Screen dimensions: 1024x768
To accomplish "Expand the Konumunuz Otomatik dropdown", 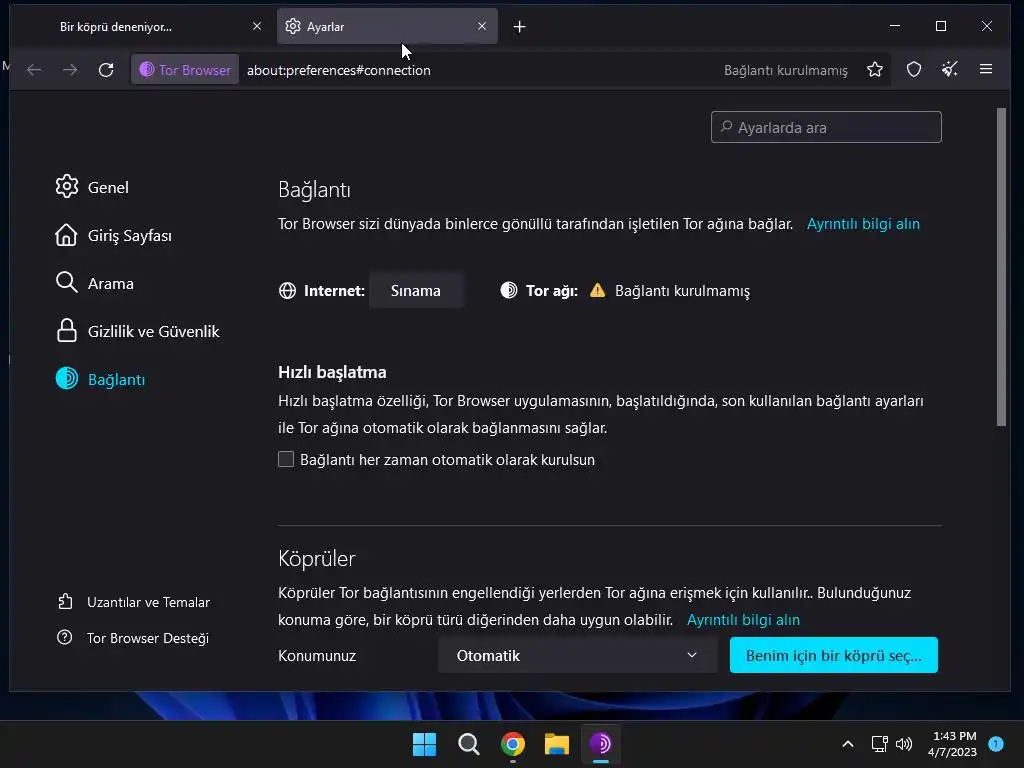I will [577, 655].
